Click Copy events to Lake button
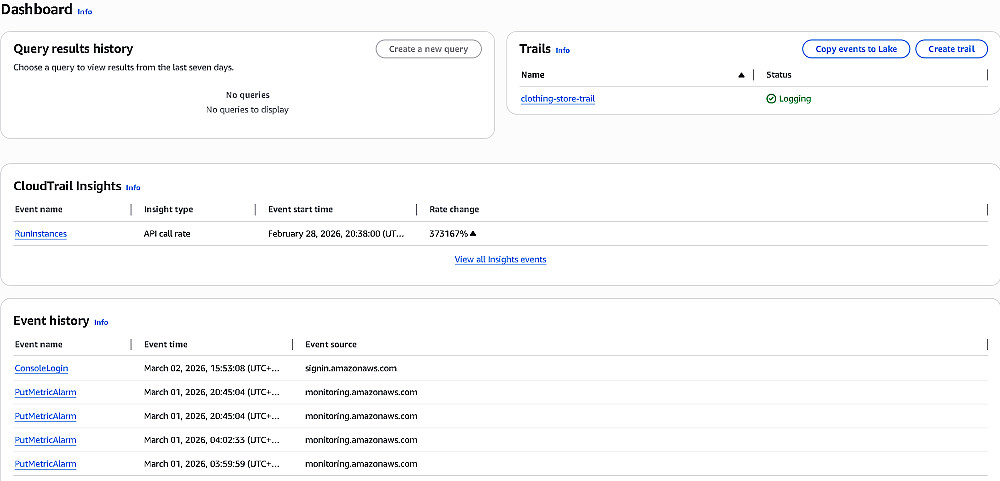The width and height of the screenshot is (1000, 481). point(856,49)
